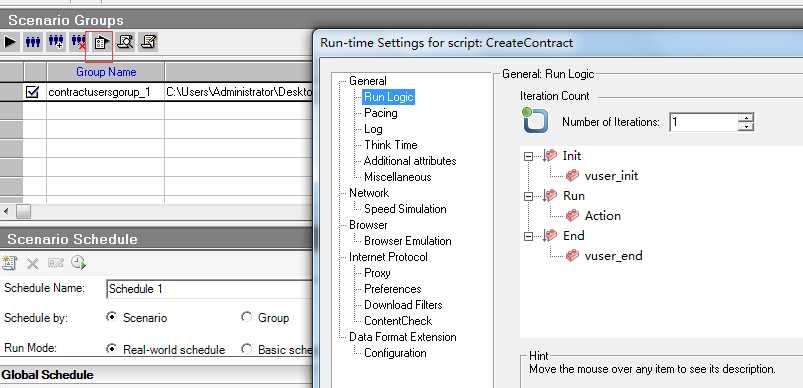Click the Scenario Groups horizontal scrollbar thumb
803x388 pixels.
tap(24, 211)
